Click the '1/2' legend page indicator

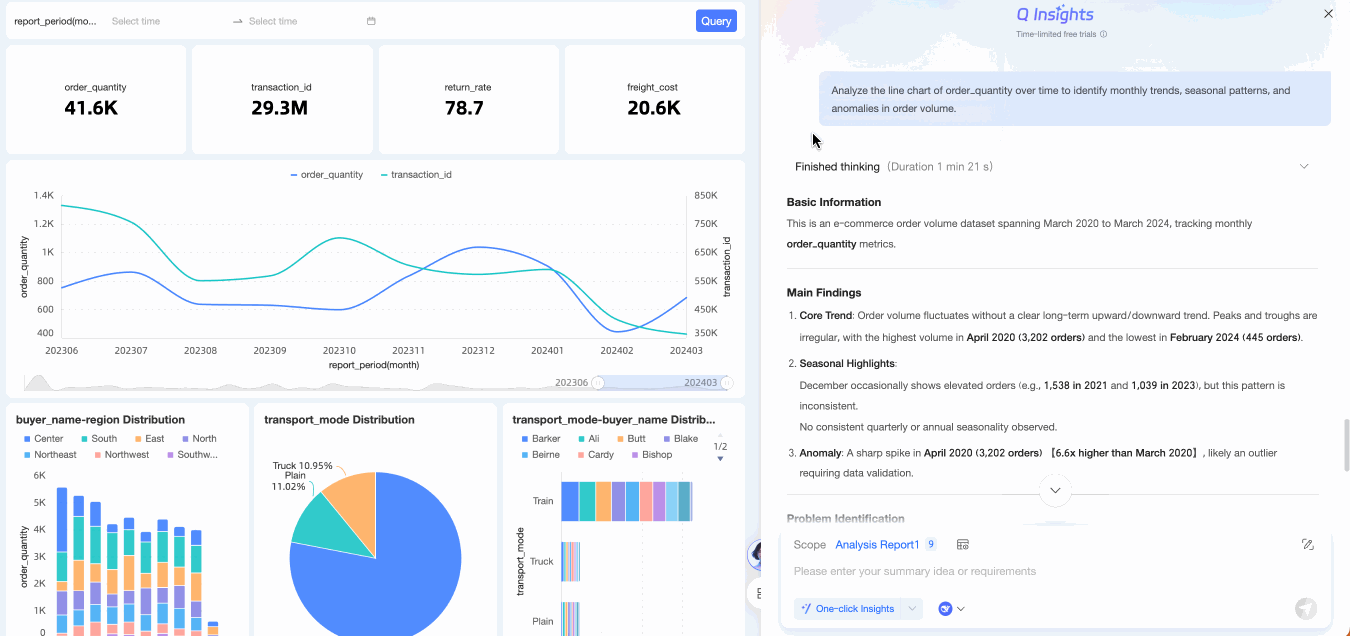[x=720, y=446]
